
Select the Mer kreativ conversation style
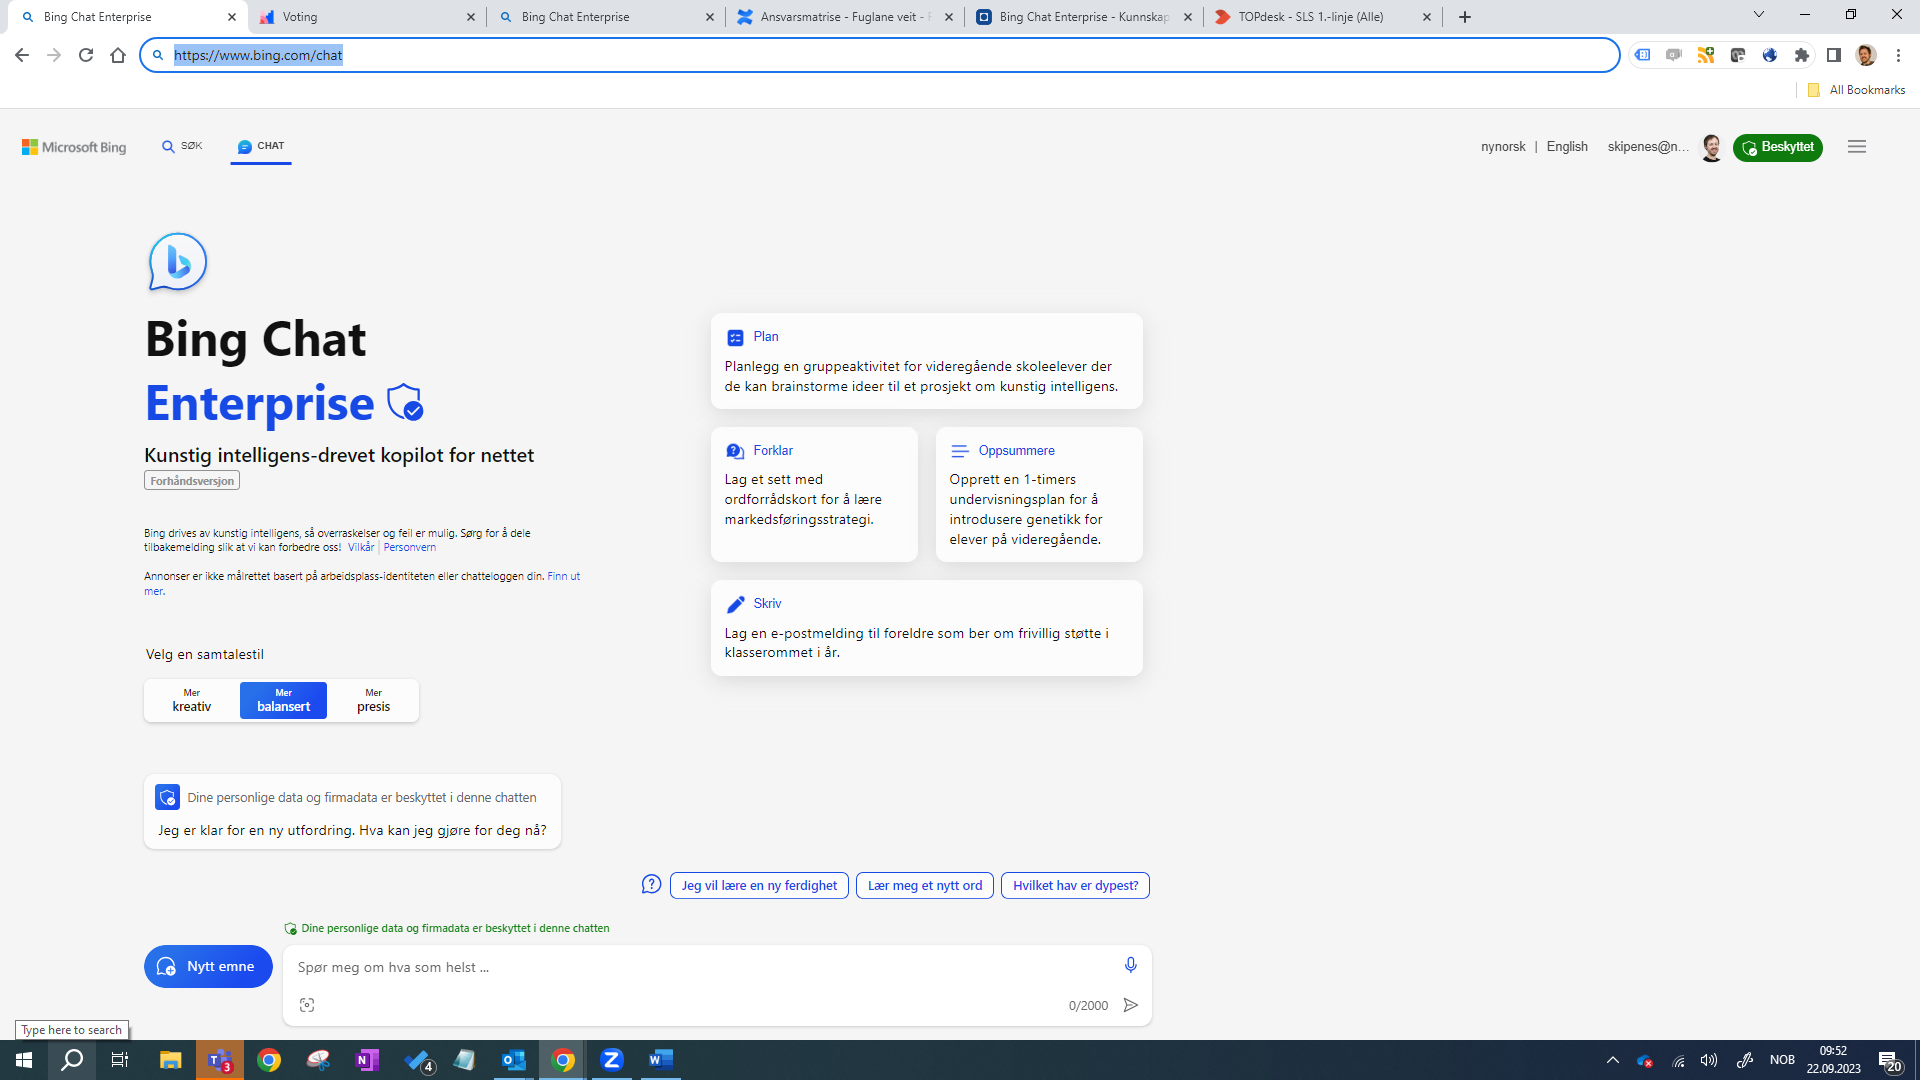point(192,700)
